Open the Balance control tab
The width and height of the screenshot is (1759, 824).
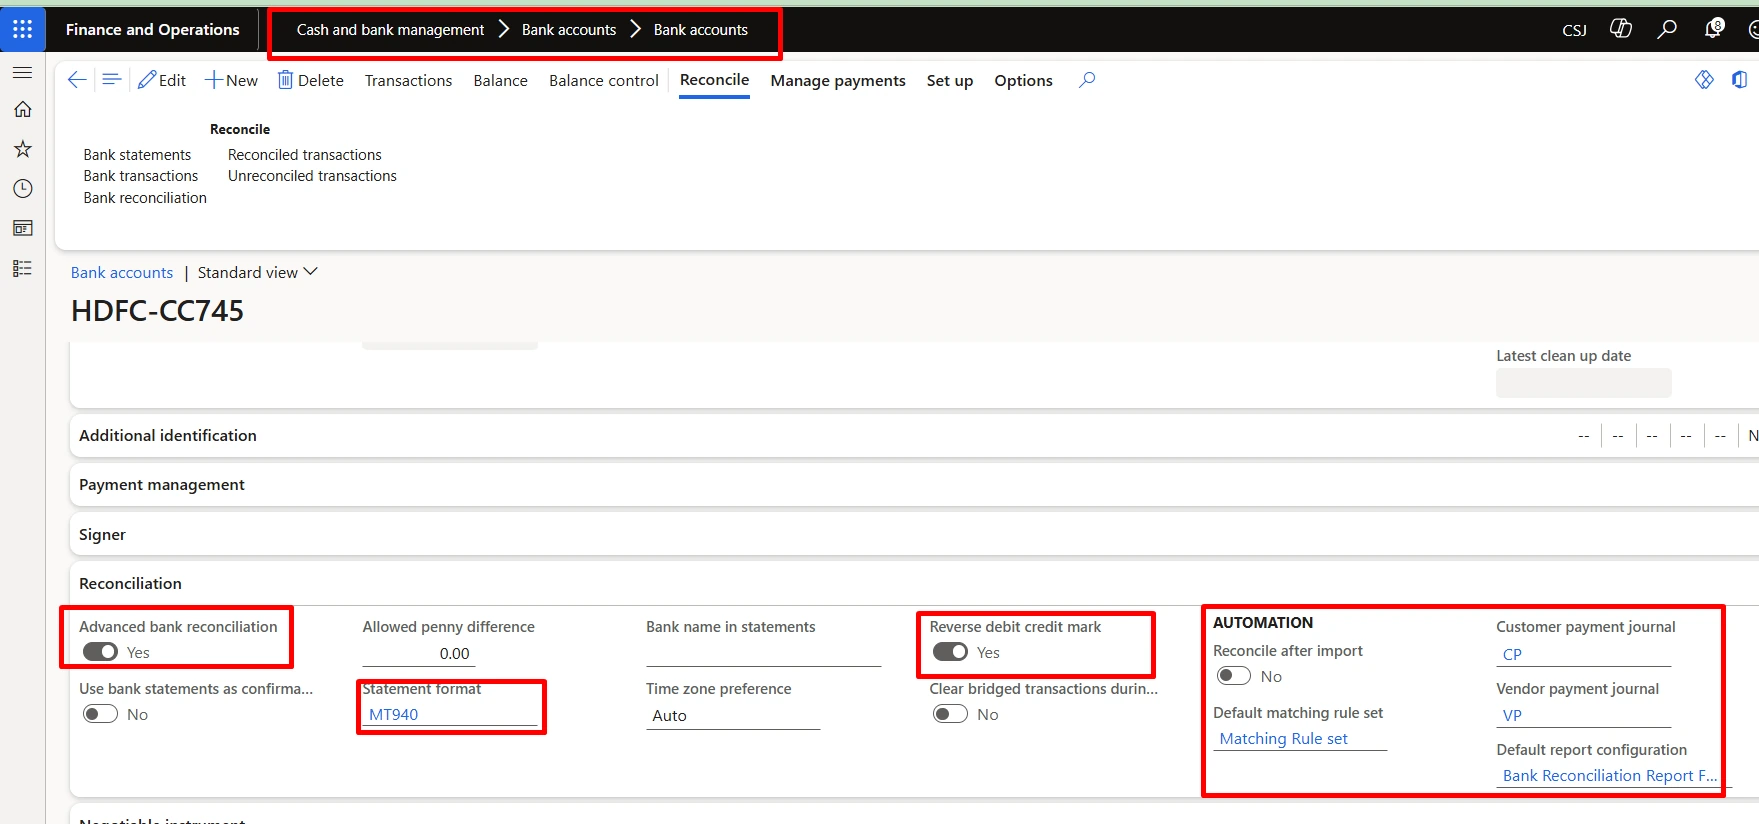603,80
